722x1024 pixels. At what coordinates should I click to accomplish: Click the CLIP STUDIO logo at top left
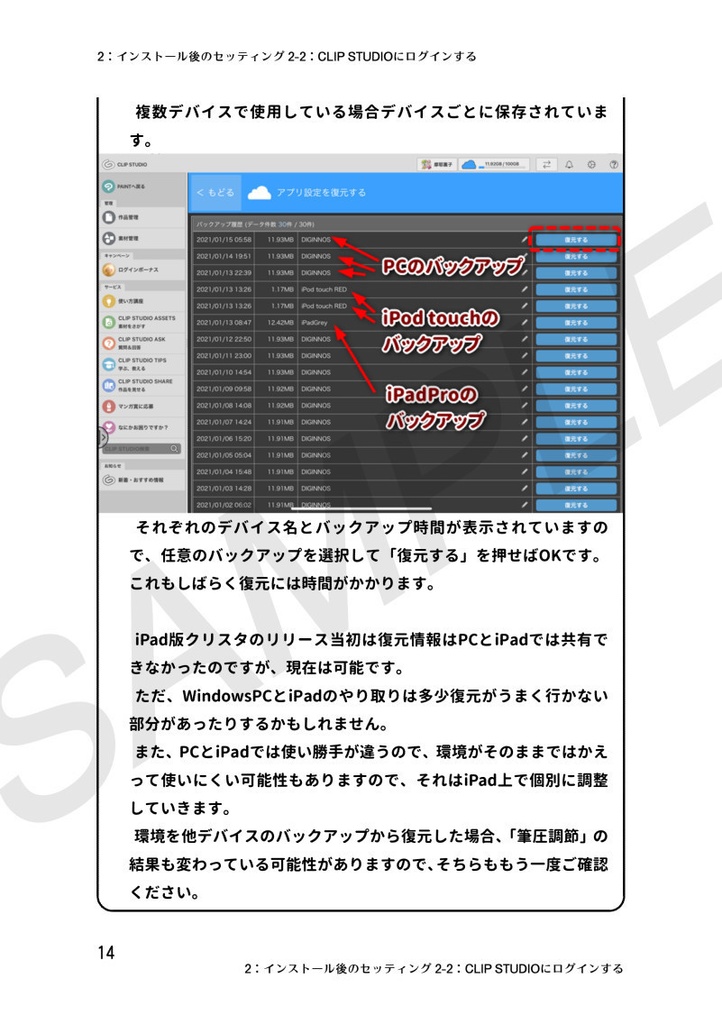pyautogui.click(x=125, y=165)
